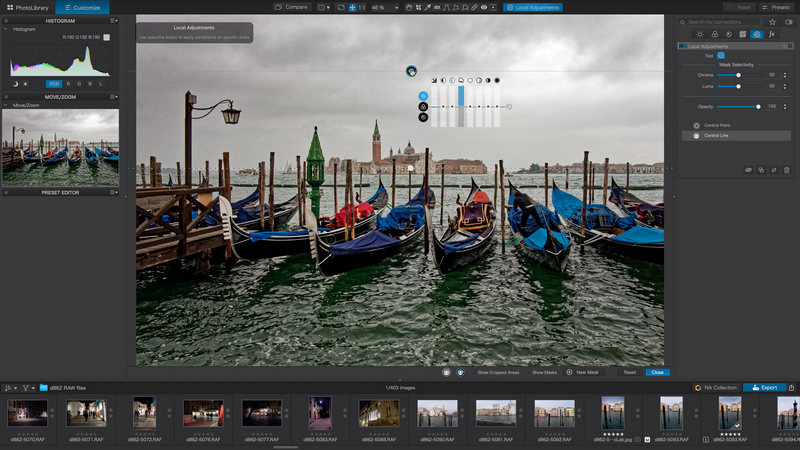Select the RGB histogram channel
This screenshot has height=450, width=800.
tap(54, 84)
